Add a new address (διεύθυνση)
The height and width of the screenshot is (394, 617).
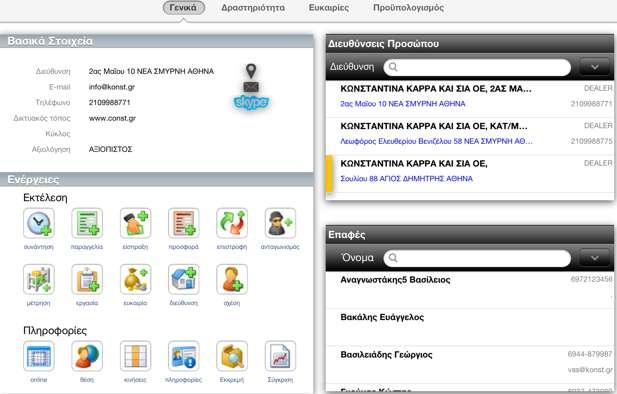pos(184,279)
